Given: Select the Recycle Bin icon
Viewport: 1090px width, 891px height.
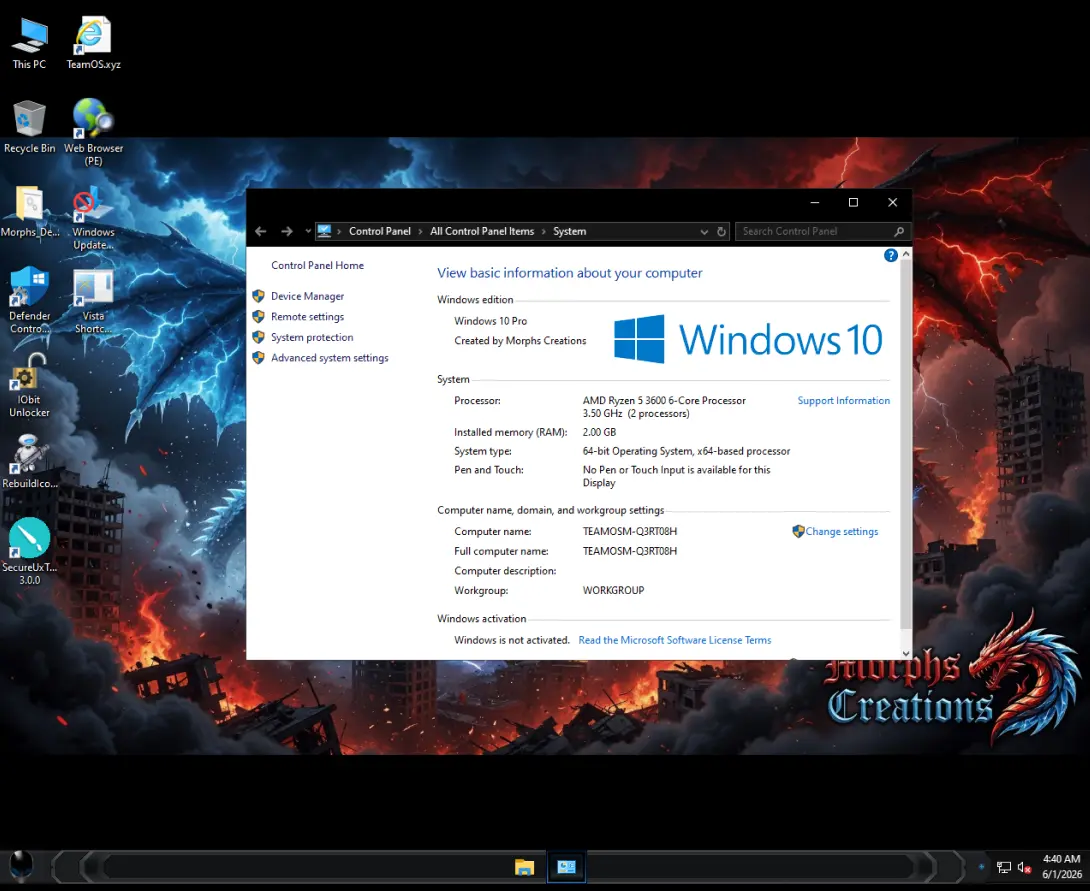Looking at the screenshot, I should 29,126.
